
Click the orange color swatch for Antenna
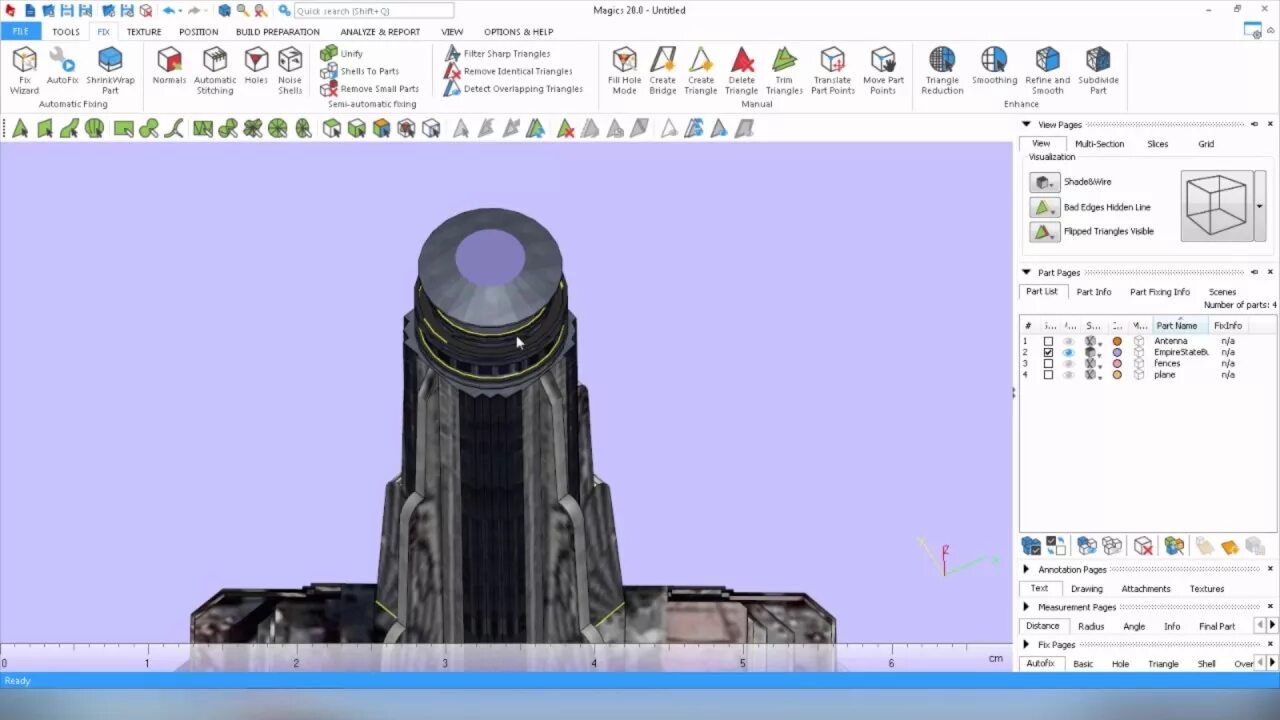(x=1117, y=341)
